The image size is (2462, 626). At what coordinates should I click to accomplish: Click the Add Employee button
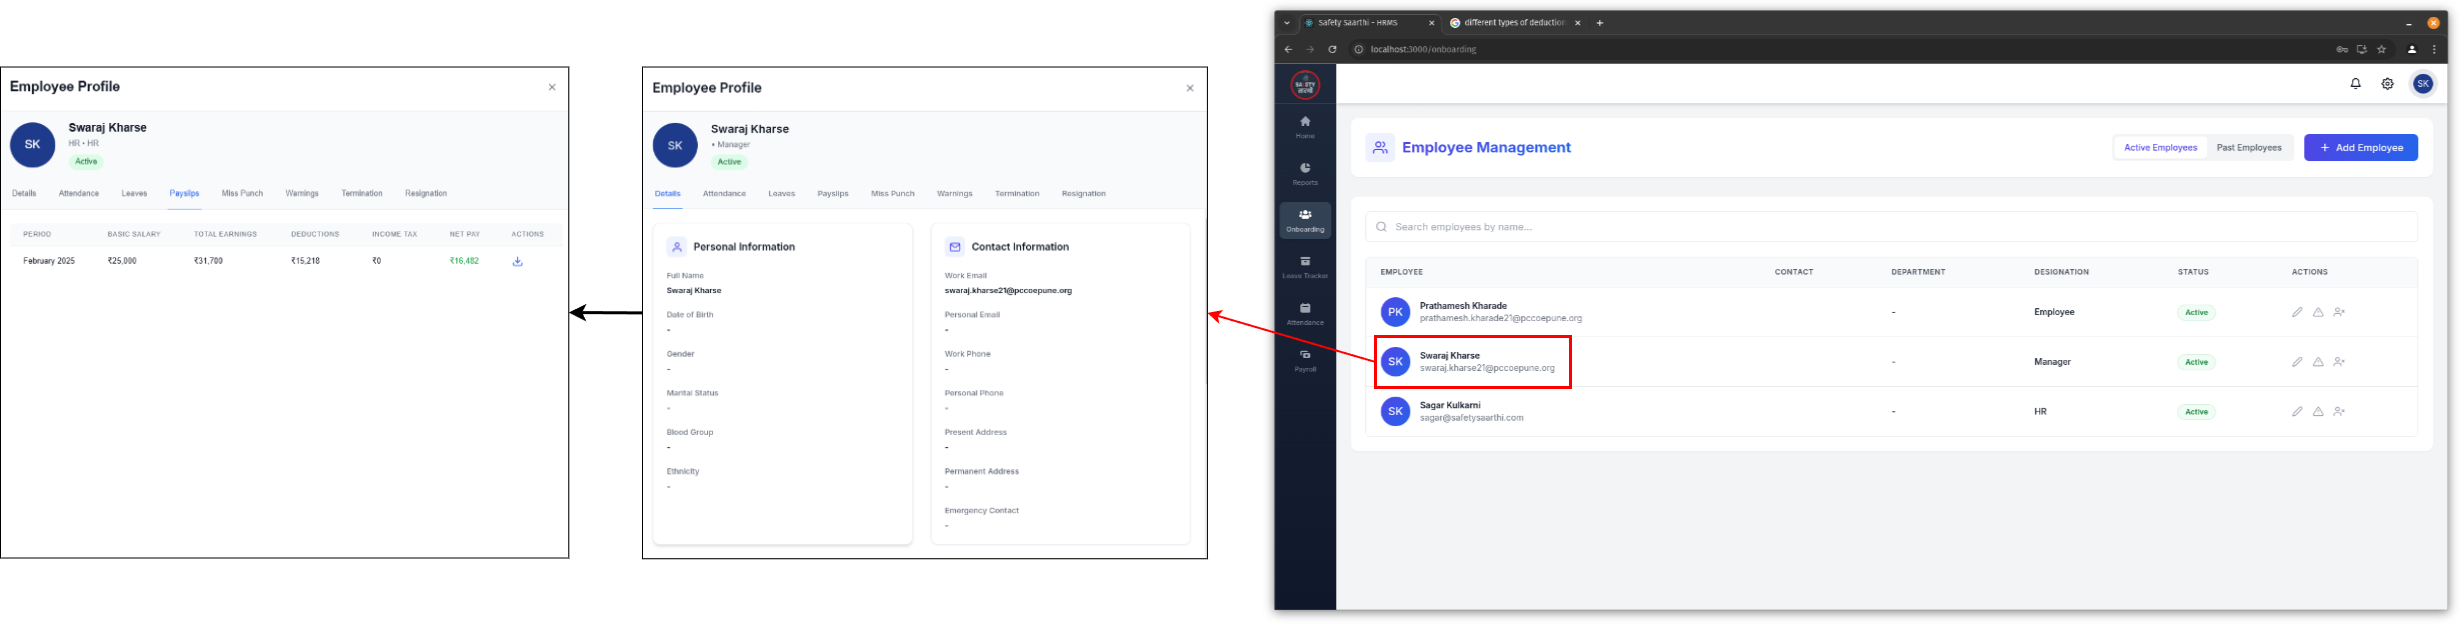click(2360, 148)
